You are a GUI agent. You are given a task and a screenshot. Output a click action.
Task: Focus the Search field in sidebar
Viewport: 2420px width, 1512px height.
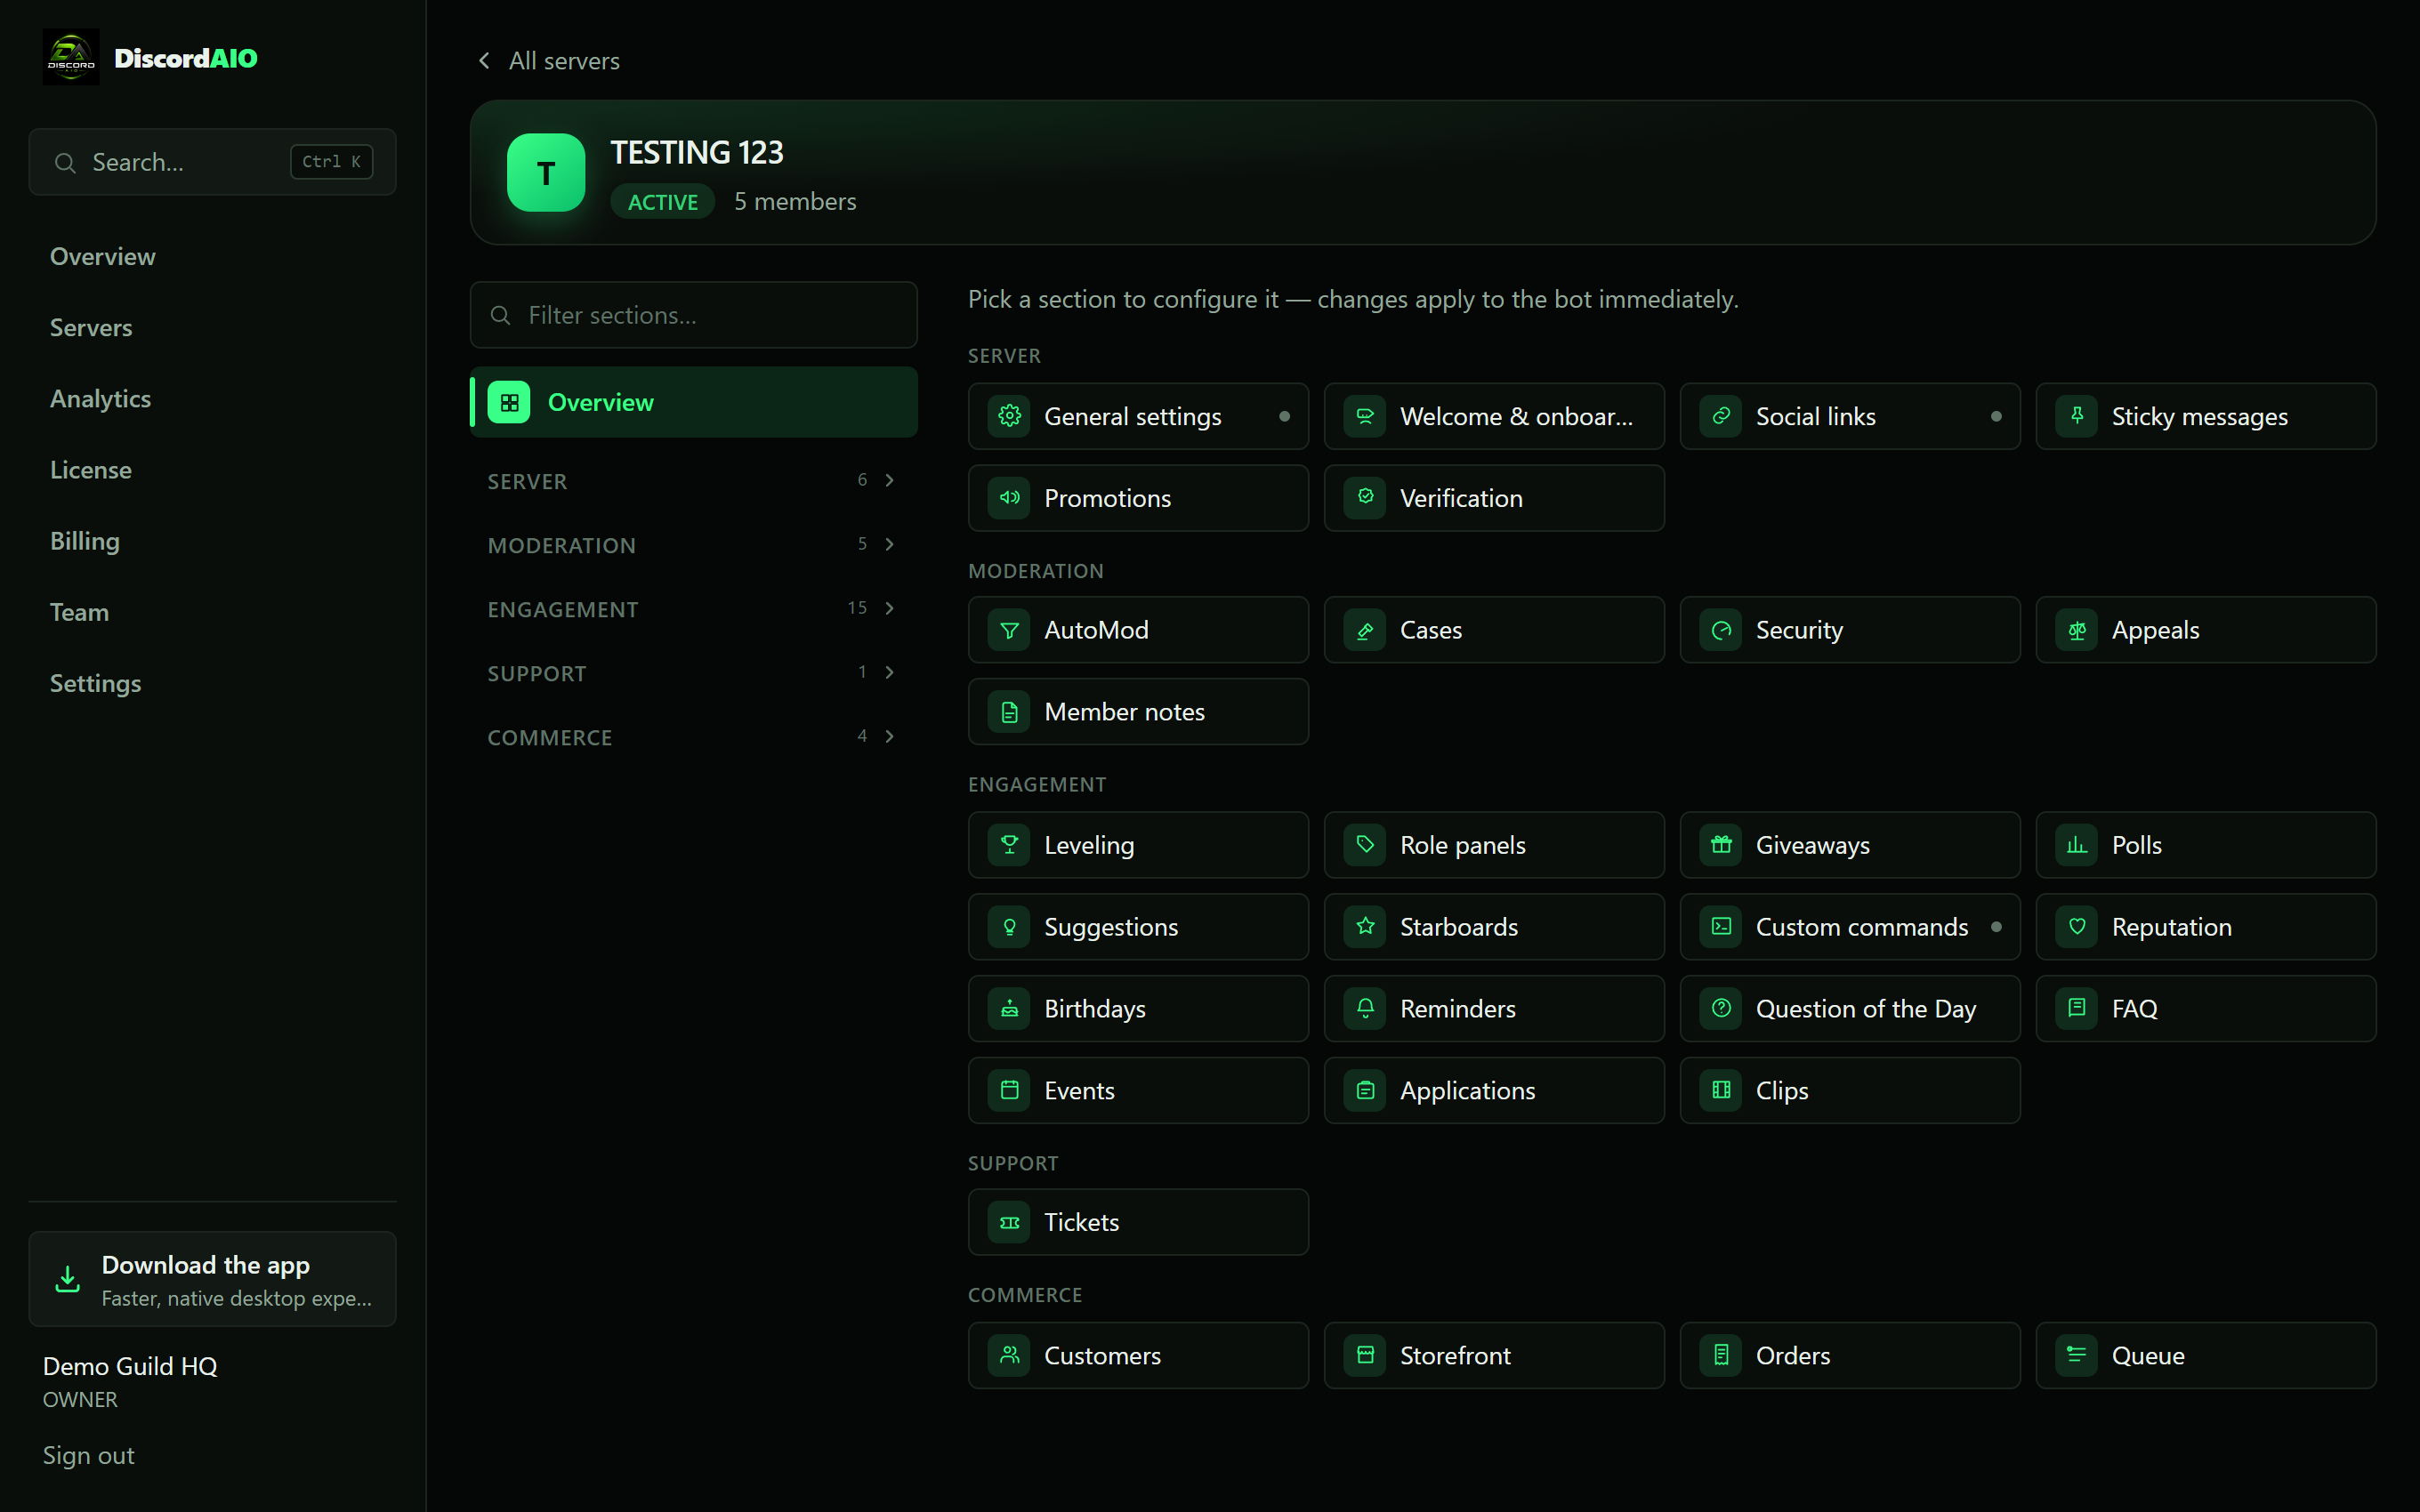(x=212, y=162)
